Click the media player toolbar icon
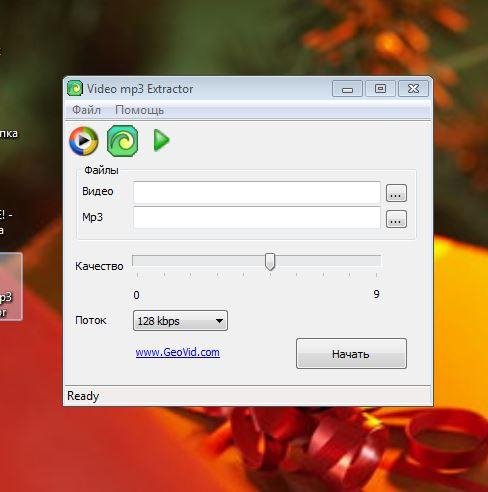Viewport: 488px width, 492px height. tap(84, 141)
